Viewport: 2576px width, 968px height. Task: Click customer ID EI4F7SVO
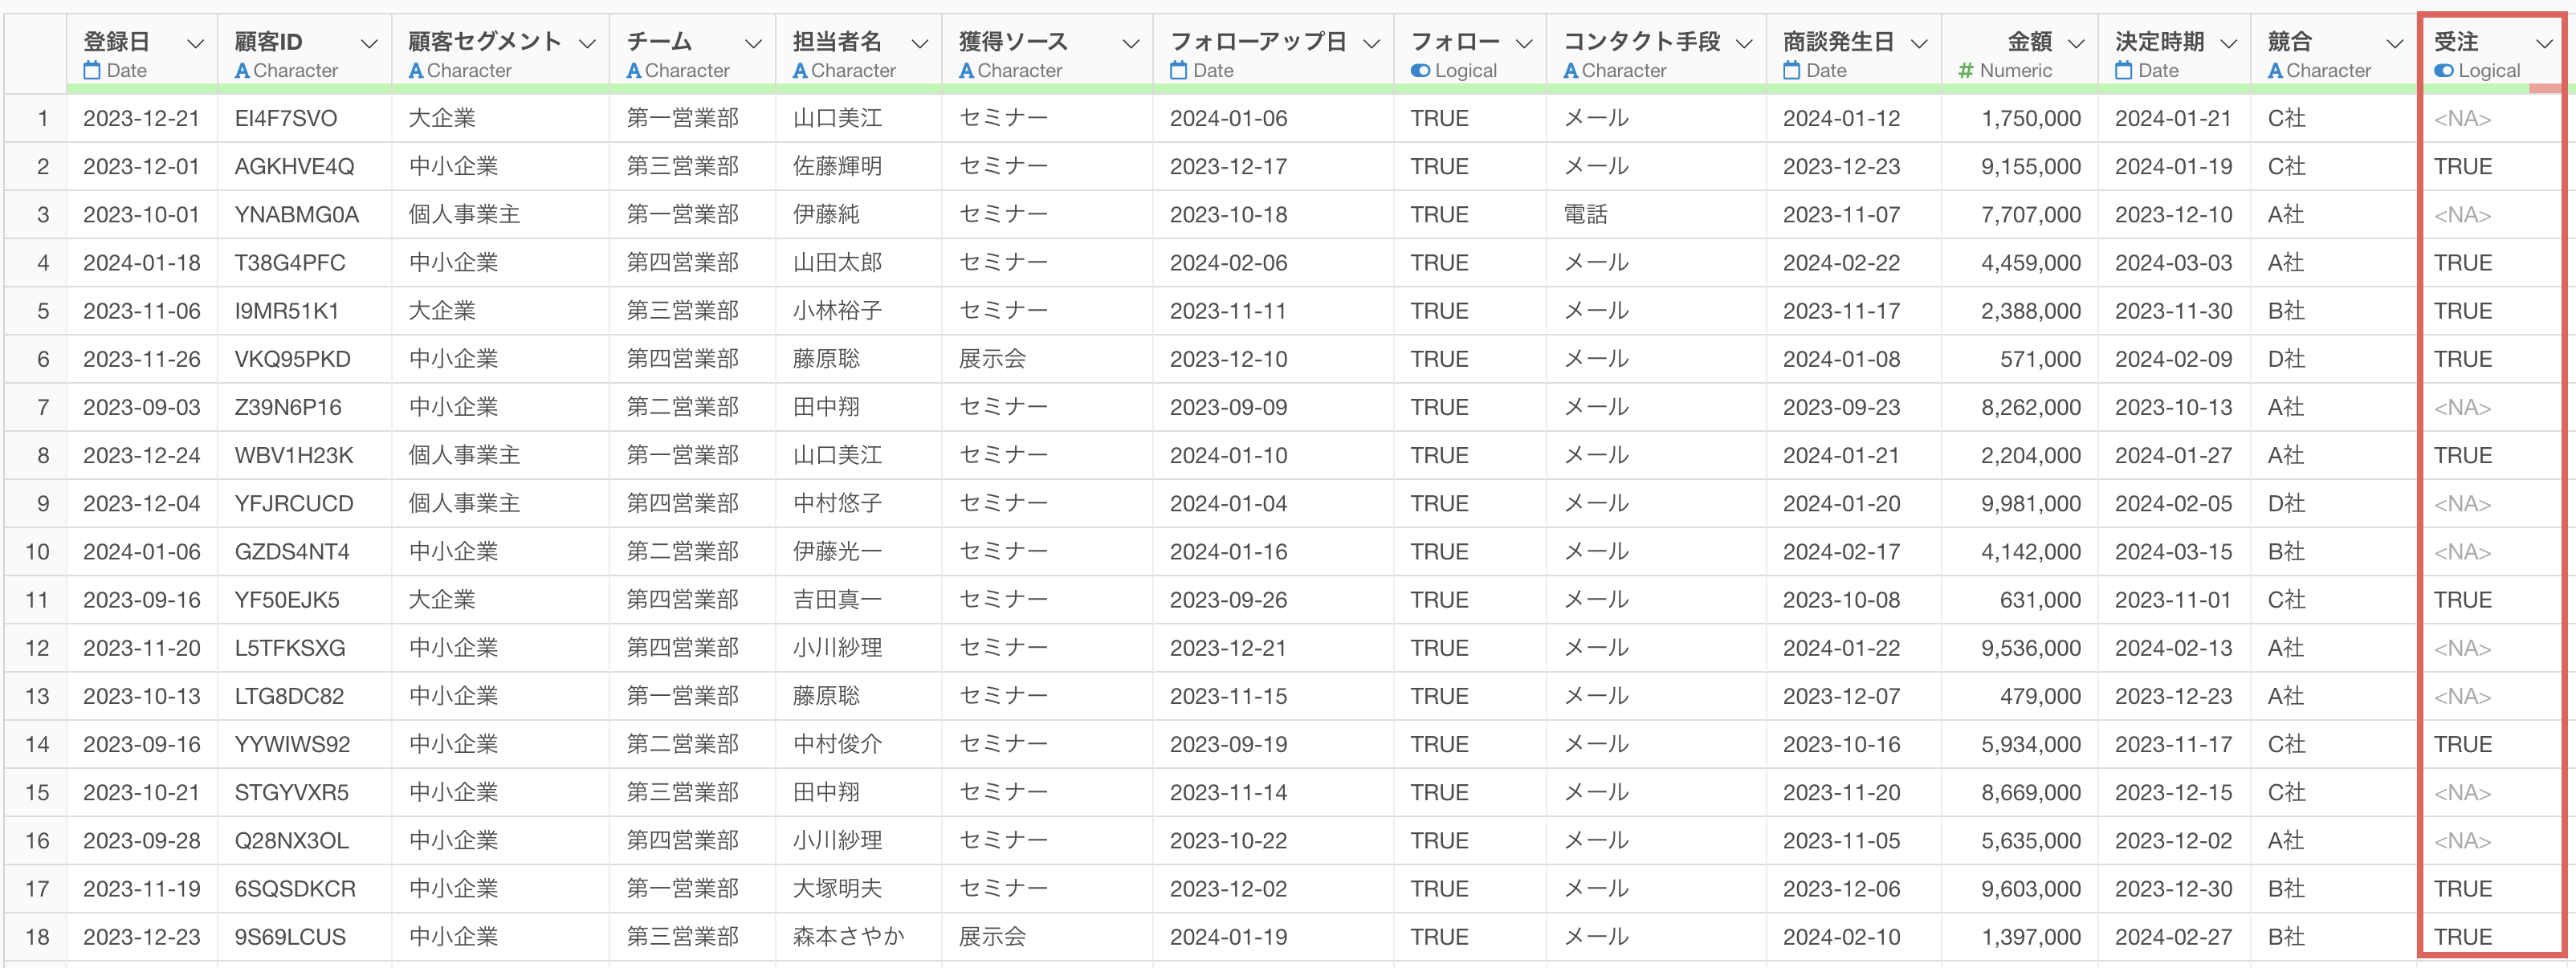(x=286, y=119)
